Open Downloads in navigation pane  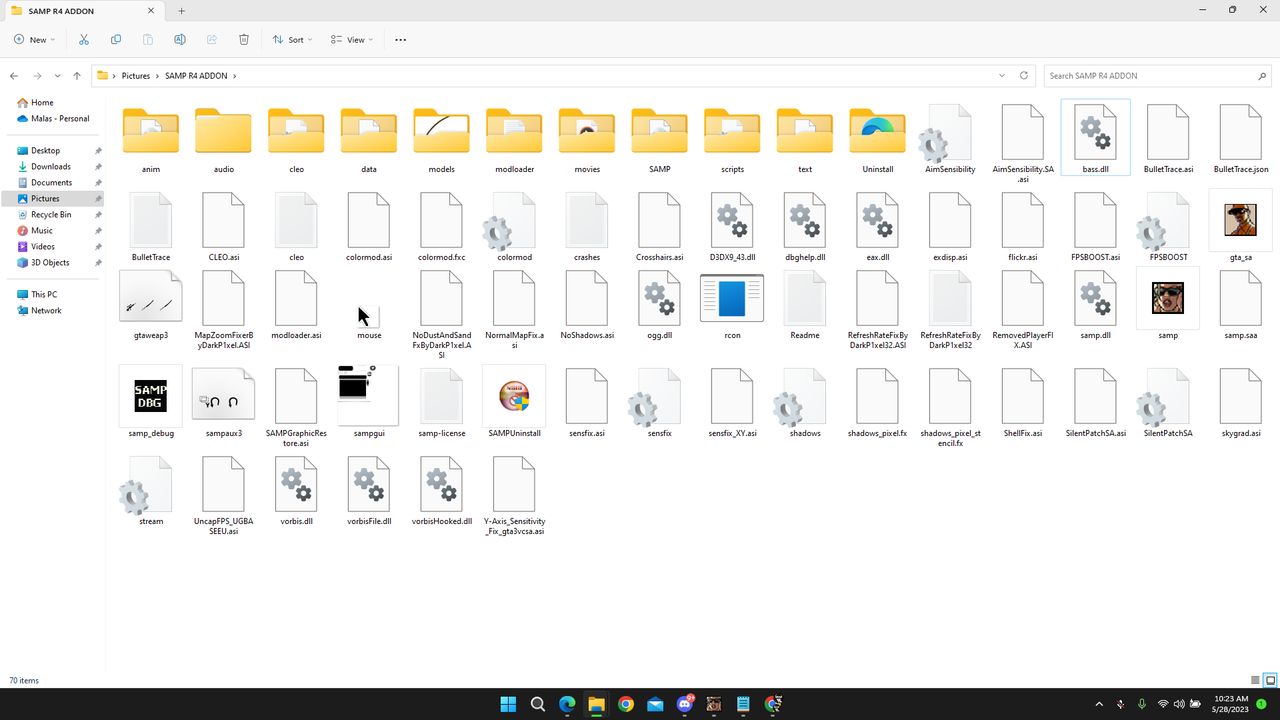tap(51, 167)
